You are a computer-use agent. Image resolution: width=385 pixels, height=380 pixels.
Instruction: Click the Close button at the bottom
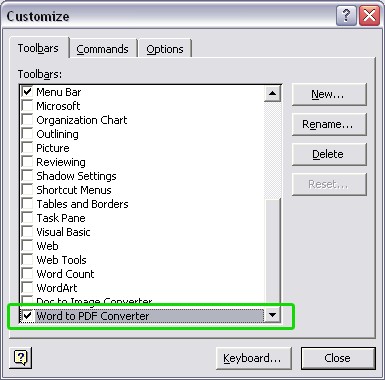tap(338, 358)
